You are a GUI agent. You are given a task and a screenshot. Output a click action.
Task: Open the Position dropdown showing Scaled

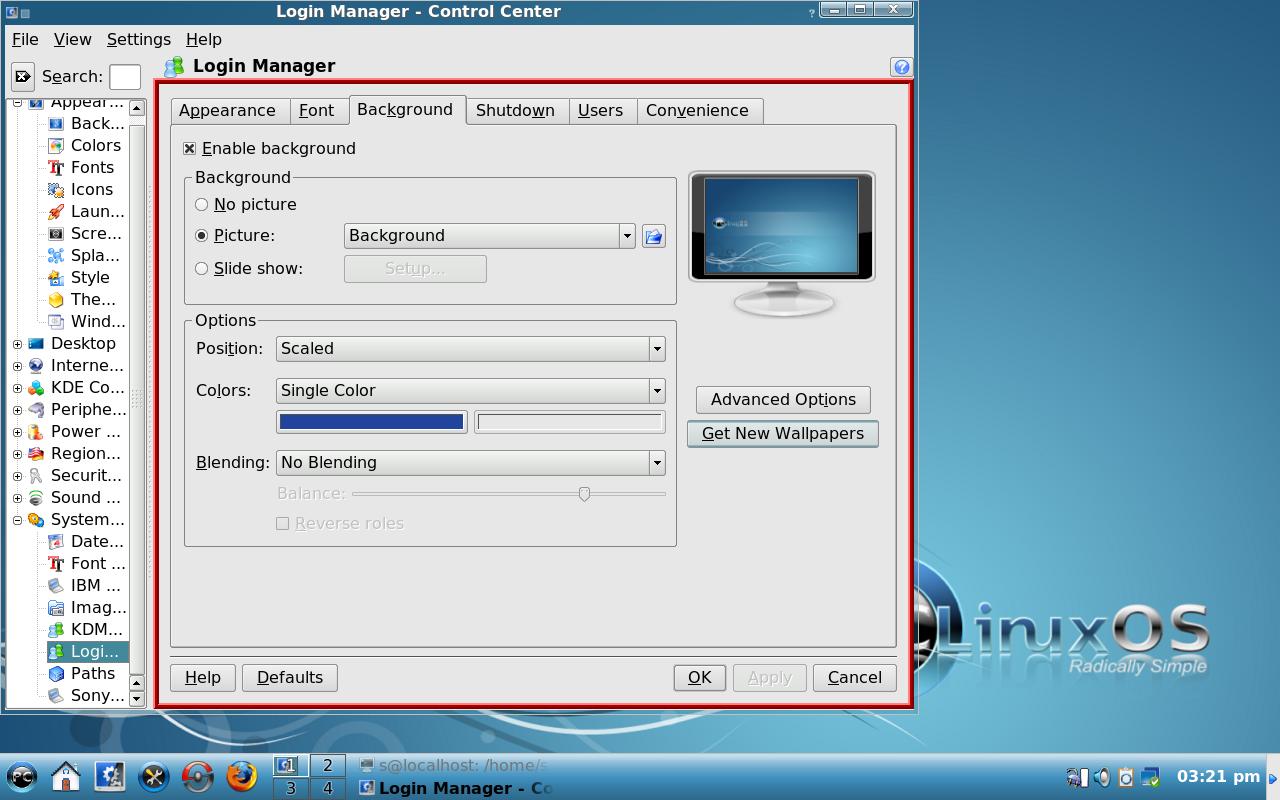coord(471,348)
